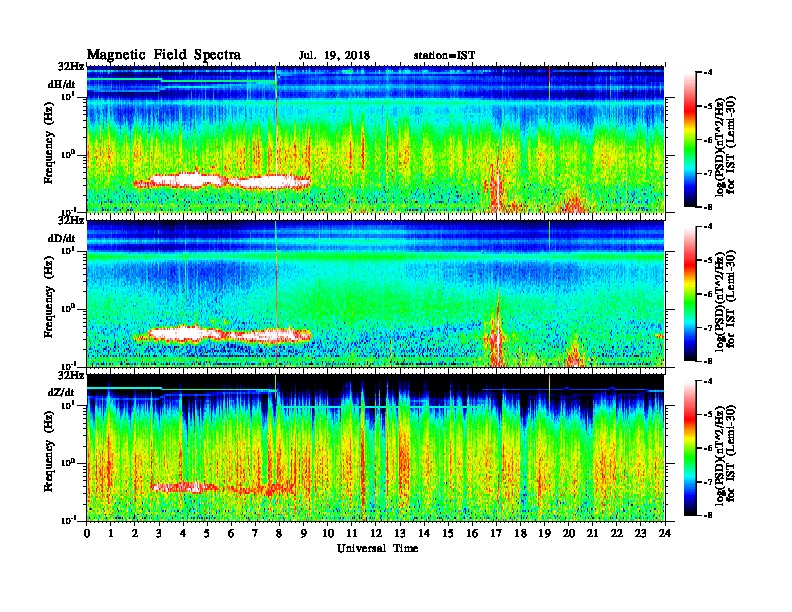This screenshot has height=612, width=792.
Task: Click hour "14" on the Universal Time axis
Action: [x=424, y=534]
